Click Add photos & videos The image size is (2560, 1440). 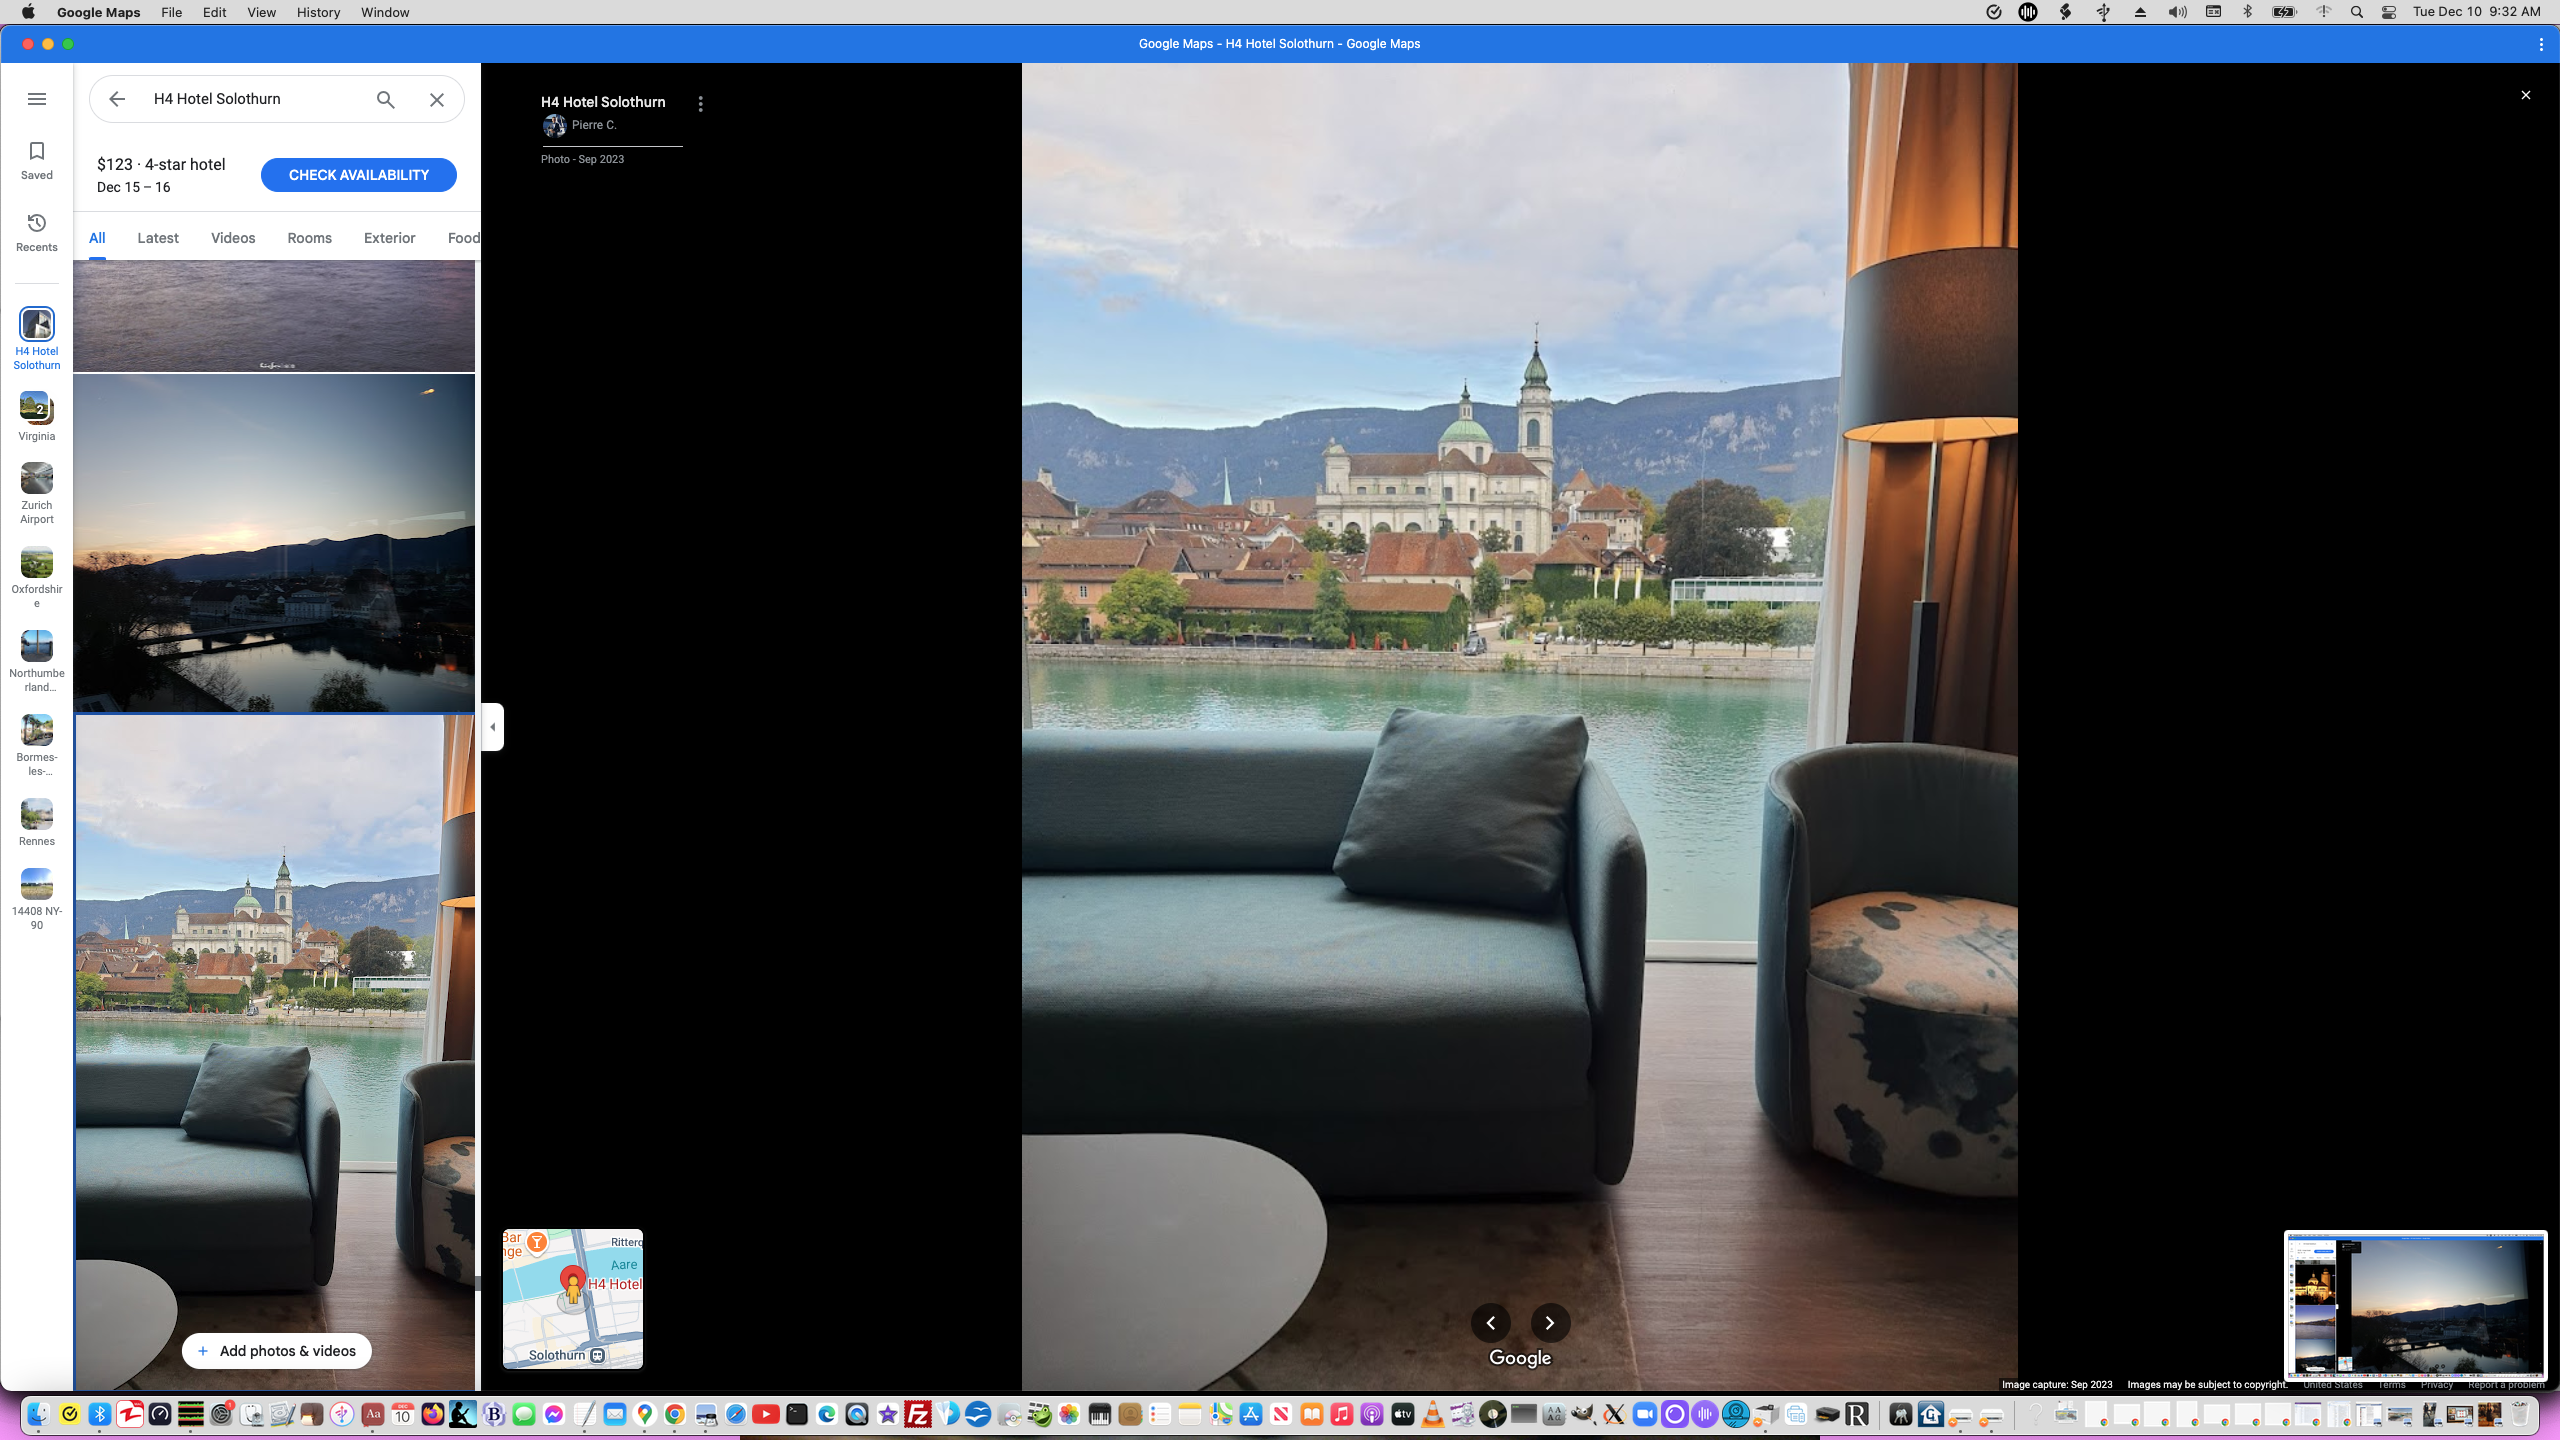pos(276,1351)
